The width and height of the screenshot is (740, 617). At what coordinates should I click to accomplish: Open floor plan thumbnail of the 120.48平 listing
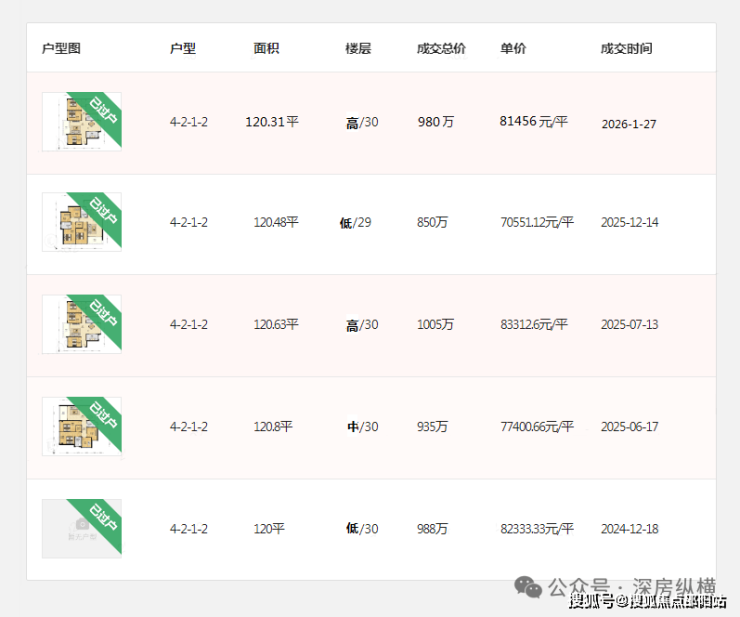(82, 222)
